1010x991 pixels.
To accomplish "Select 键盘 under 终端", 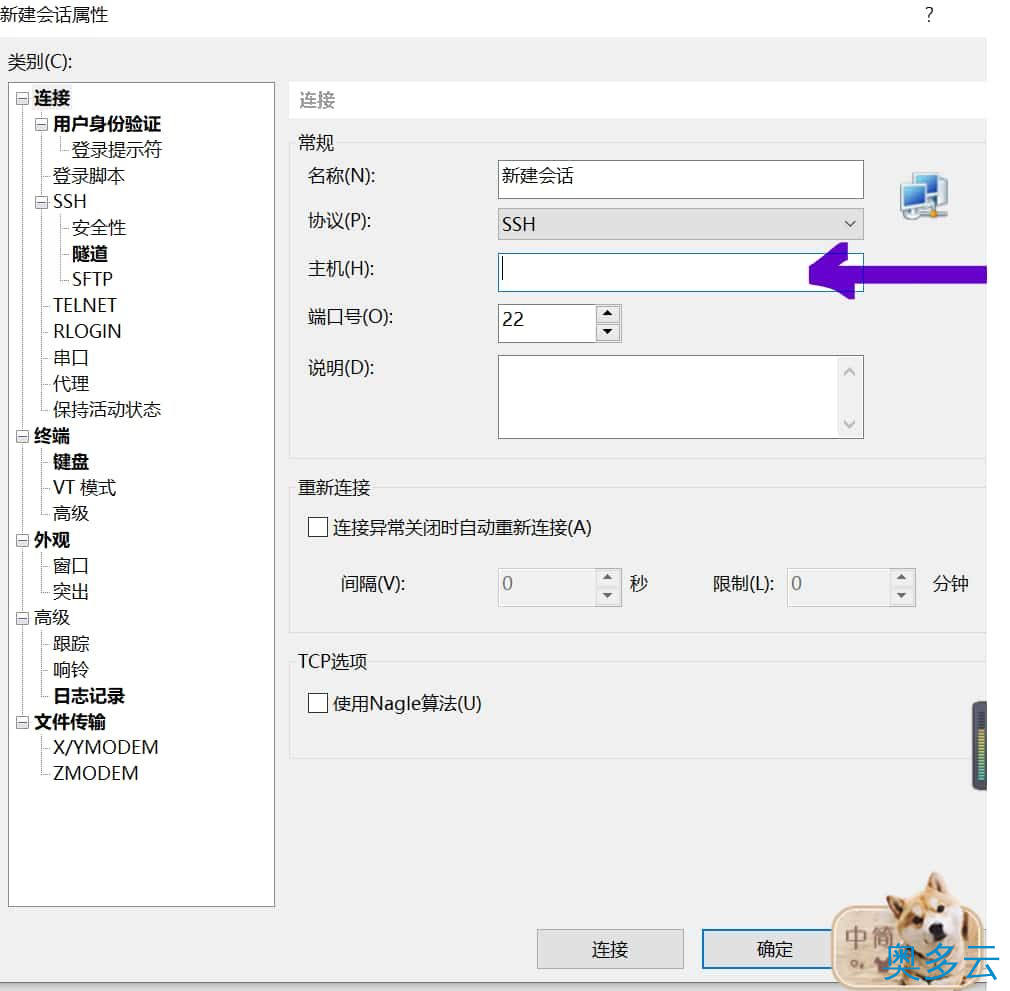I will click(71, 462).
